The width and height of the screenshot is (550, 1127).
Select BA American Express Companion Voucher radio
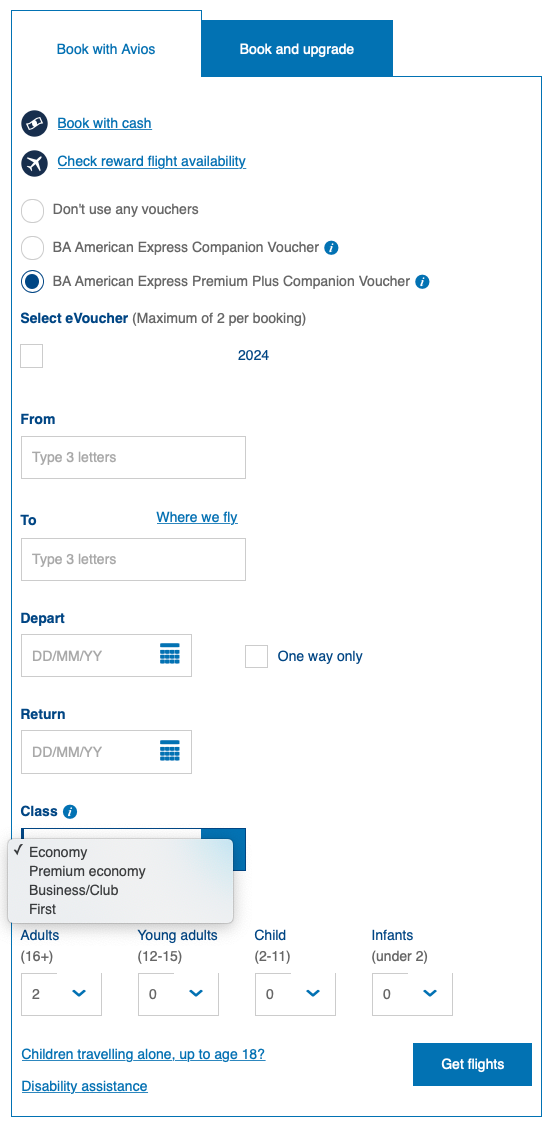32,247
